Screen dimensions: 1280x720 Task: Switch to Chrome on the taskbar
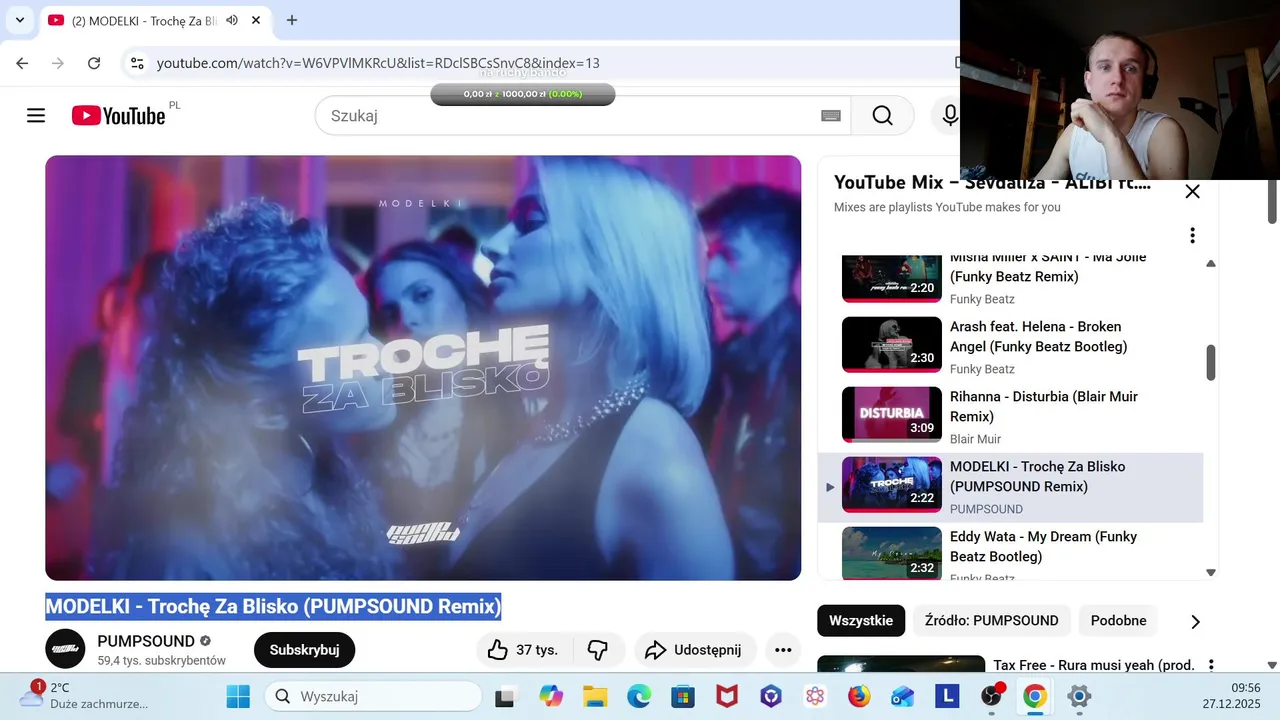(1035, 696)
